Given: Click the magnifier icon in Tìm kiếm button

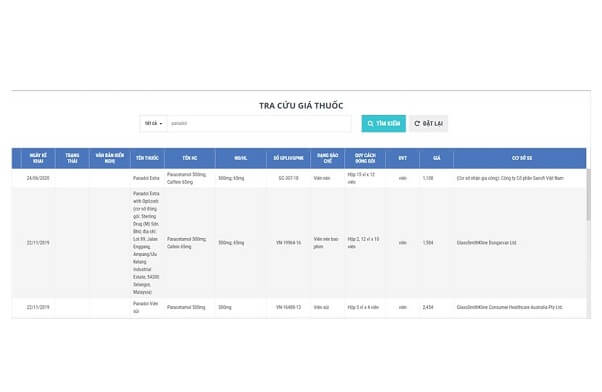Looking at the screenshot, I should point(370,124).
